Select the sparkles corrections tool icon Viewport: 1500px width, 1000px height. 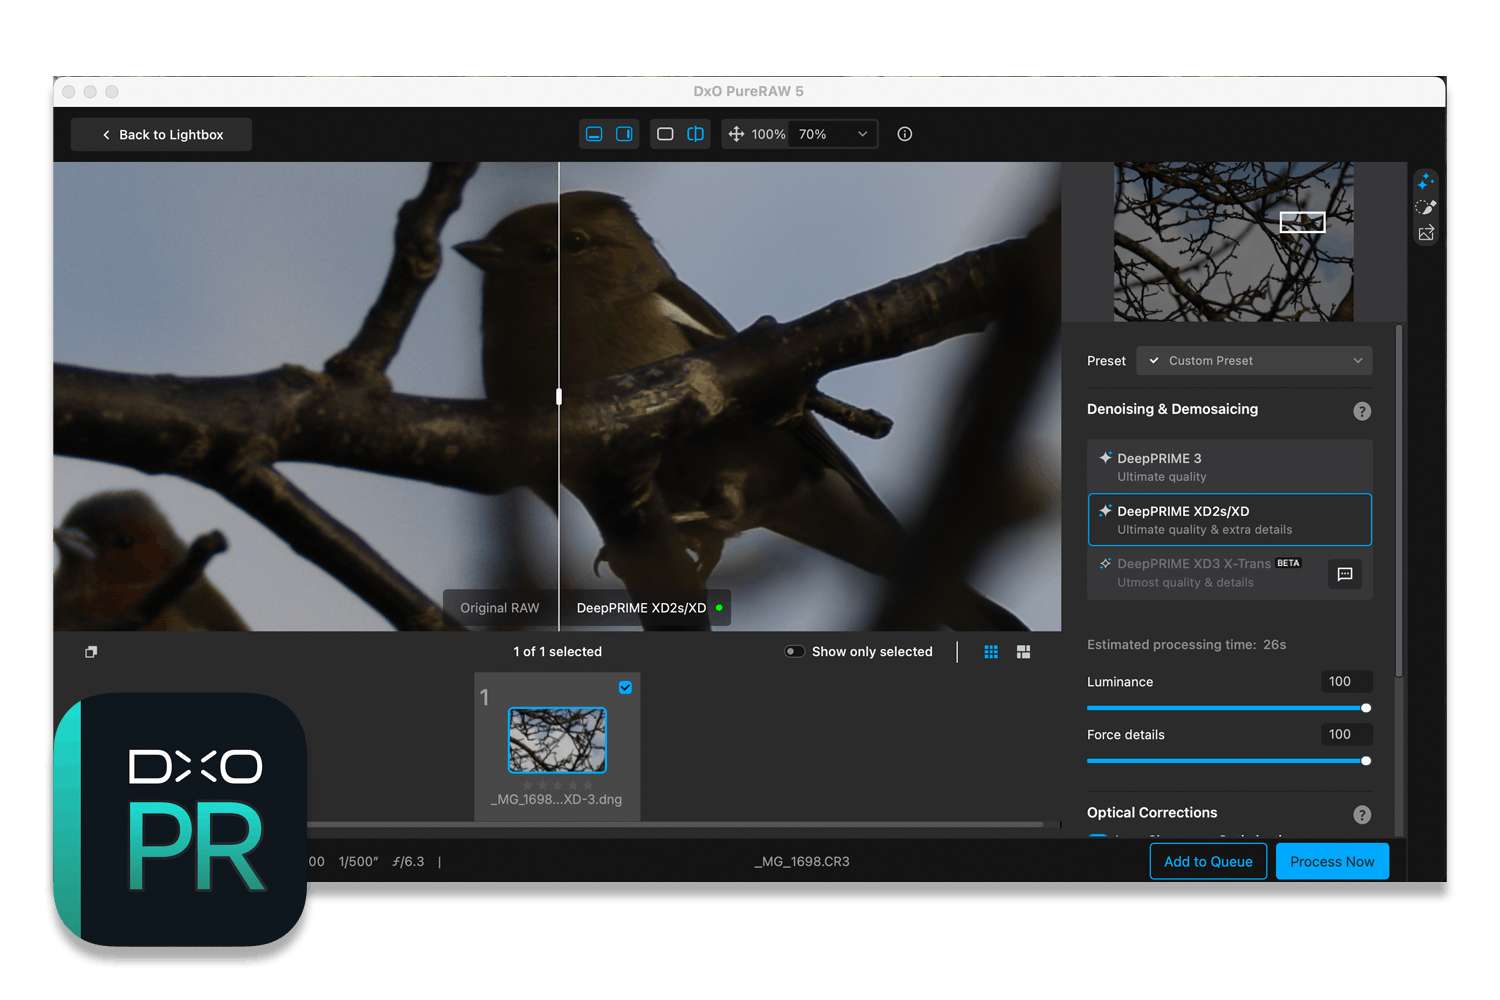point(1426,182)
